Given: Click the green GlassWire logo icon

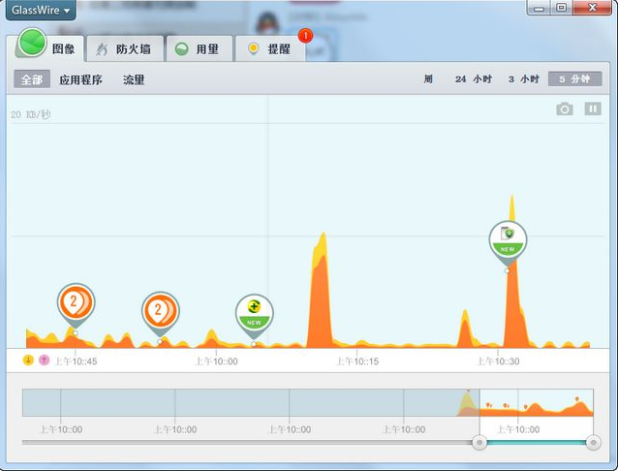Looking at the screenshot, I should pos(32,42).
